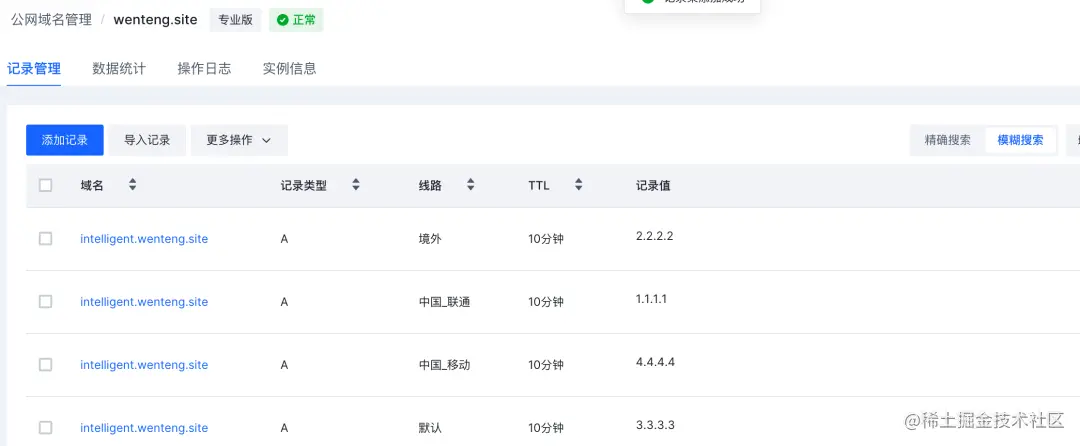This screenshot has height=446, width=1080.
Task: Click the green 正常 status badge
Action: 296,20
